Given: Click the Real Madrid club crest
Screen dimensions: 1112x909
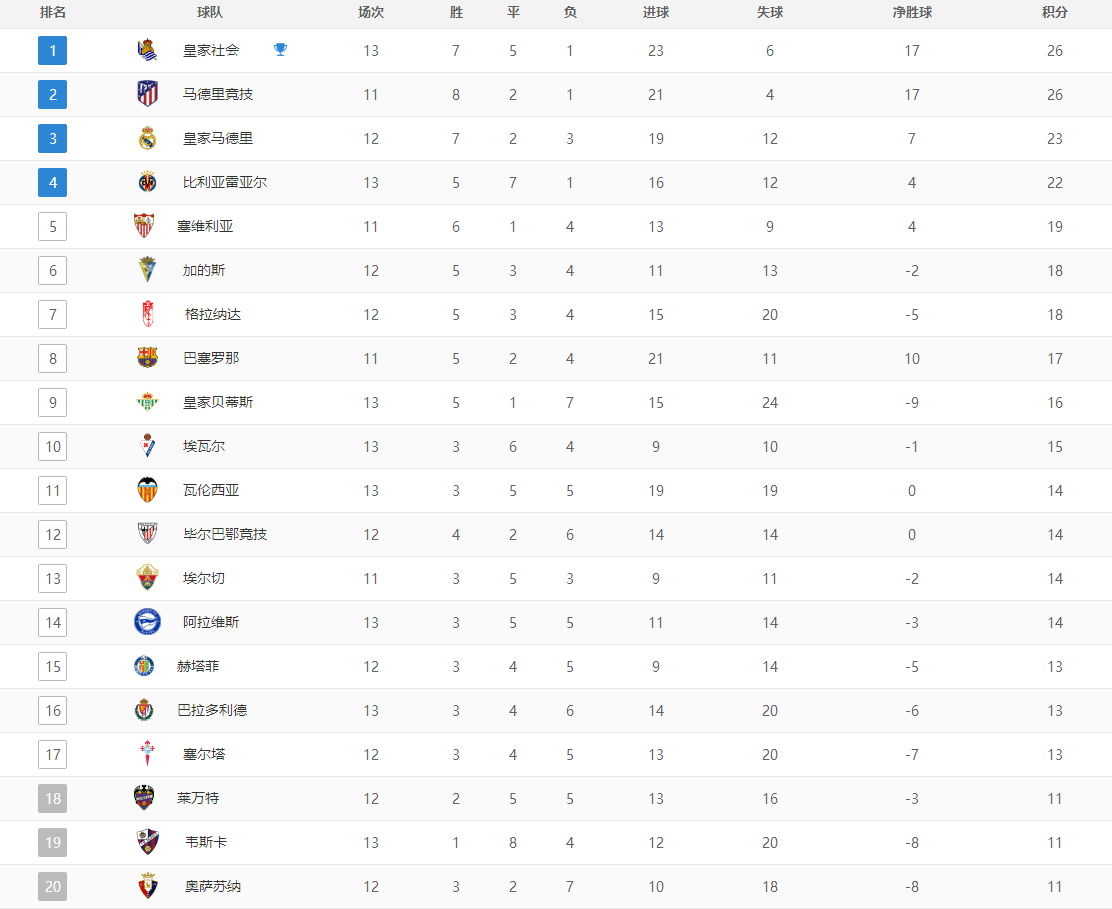Looking at the screenshot, I should [x=147, y=138].
